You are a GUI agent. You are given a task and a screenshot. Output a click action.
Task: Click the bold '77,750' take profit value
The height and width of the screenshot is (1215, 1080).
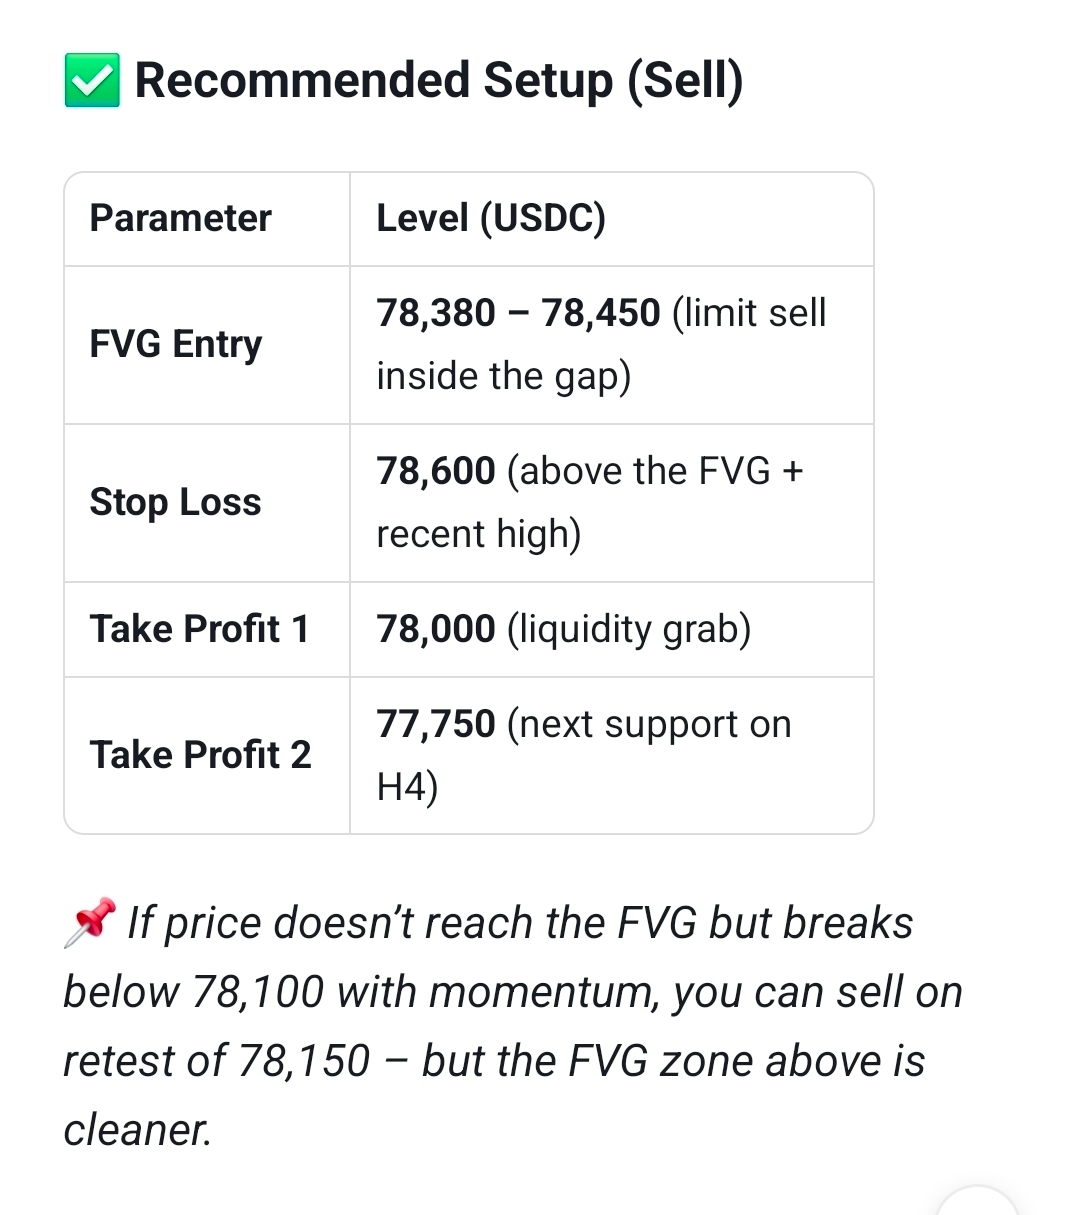[436, 724]
